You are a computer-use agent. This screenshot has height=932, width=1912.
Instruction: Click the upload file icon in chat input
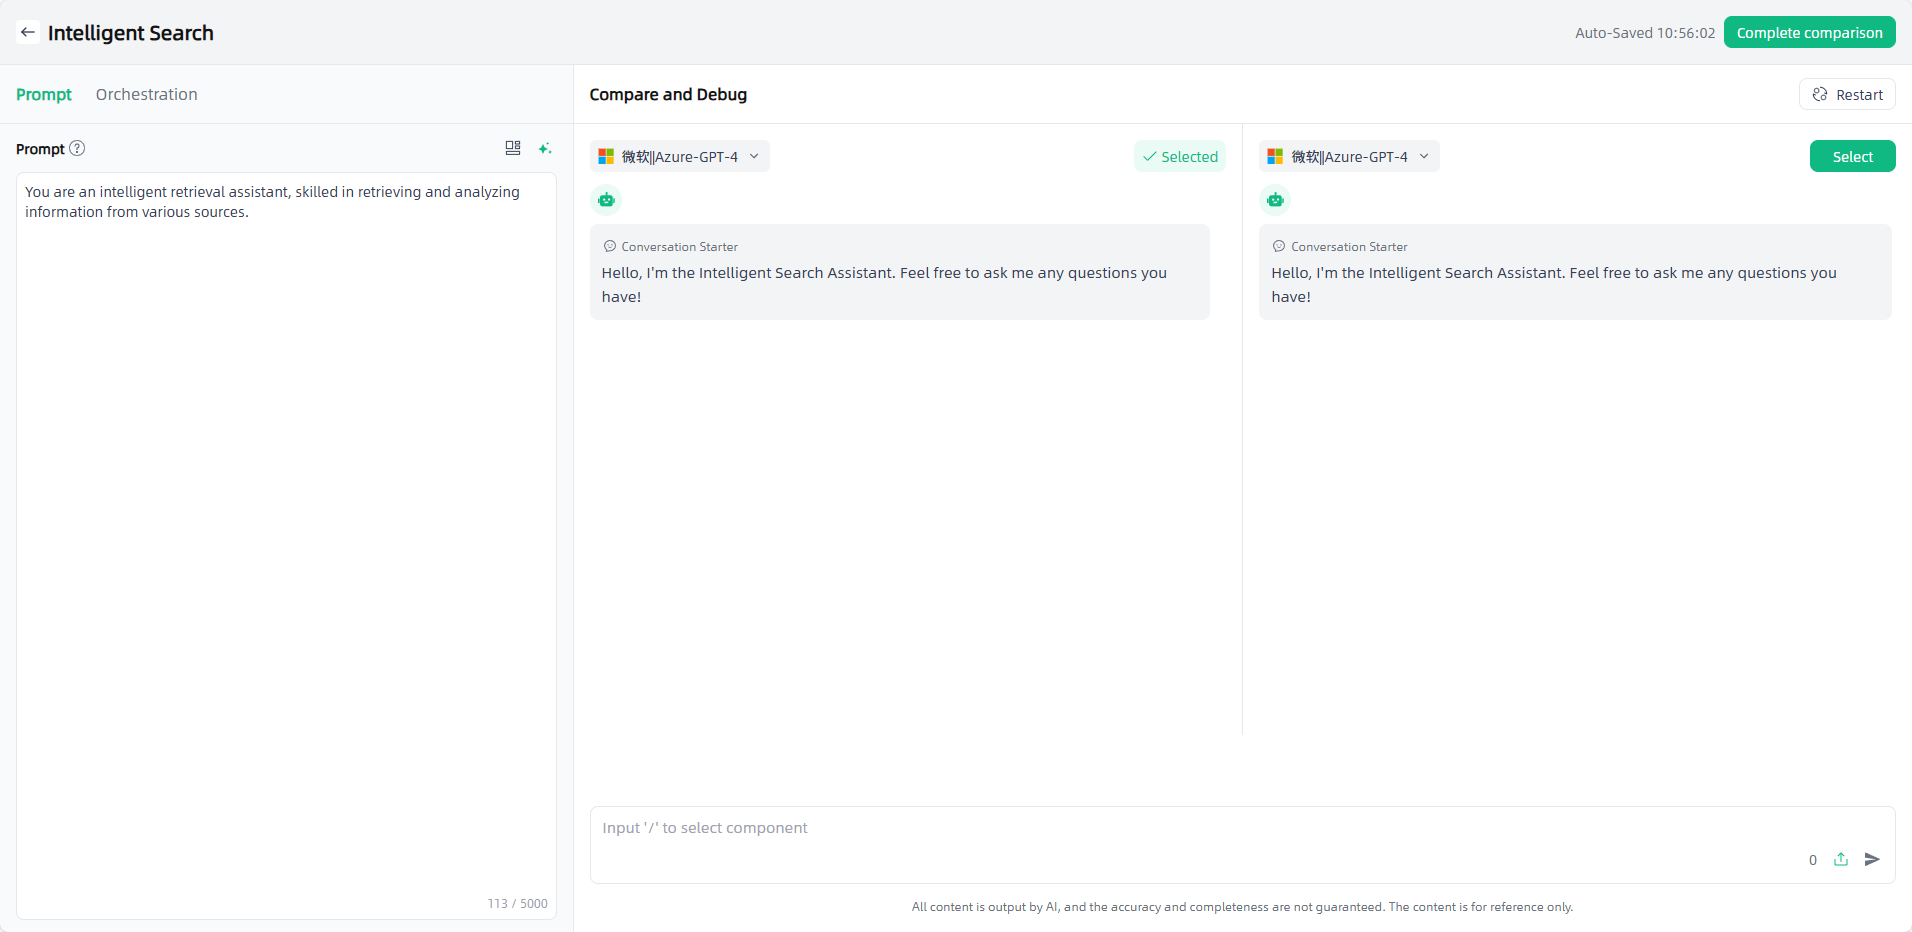tap(1841, 859)
